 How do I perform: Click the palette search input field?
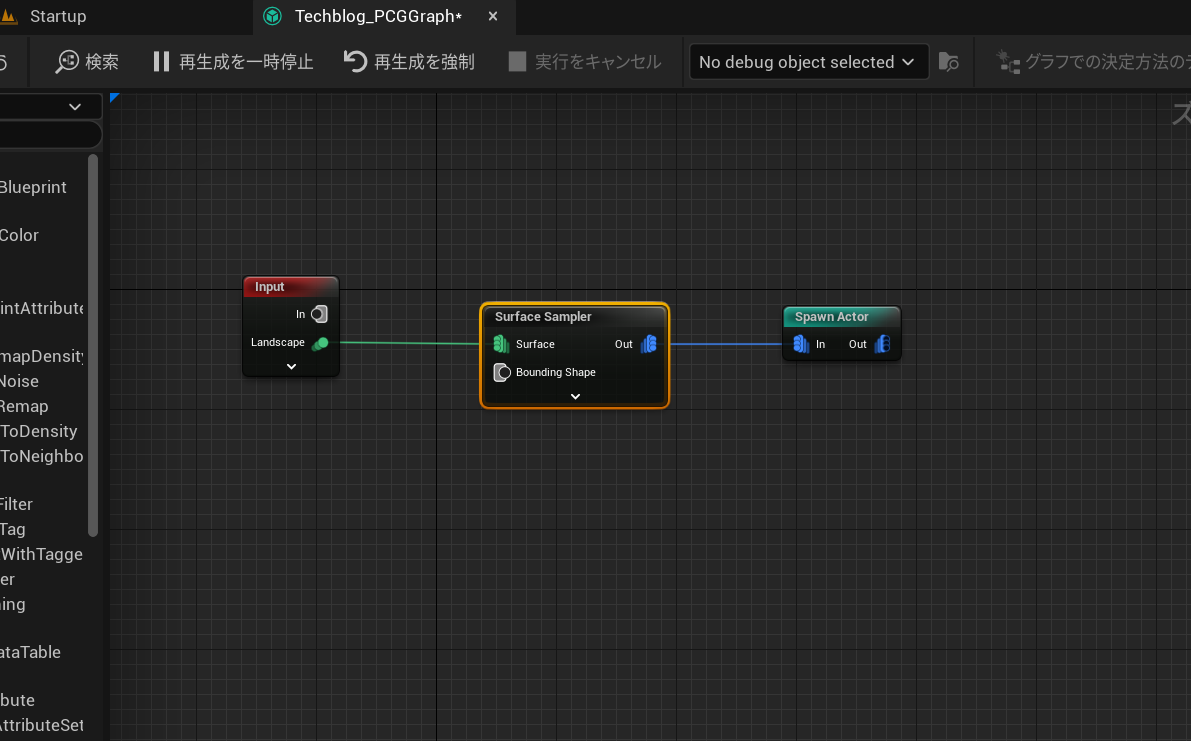(x=50, y=135)
